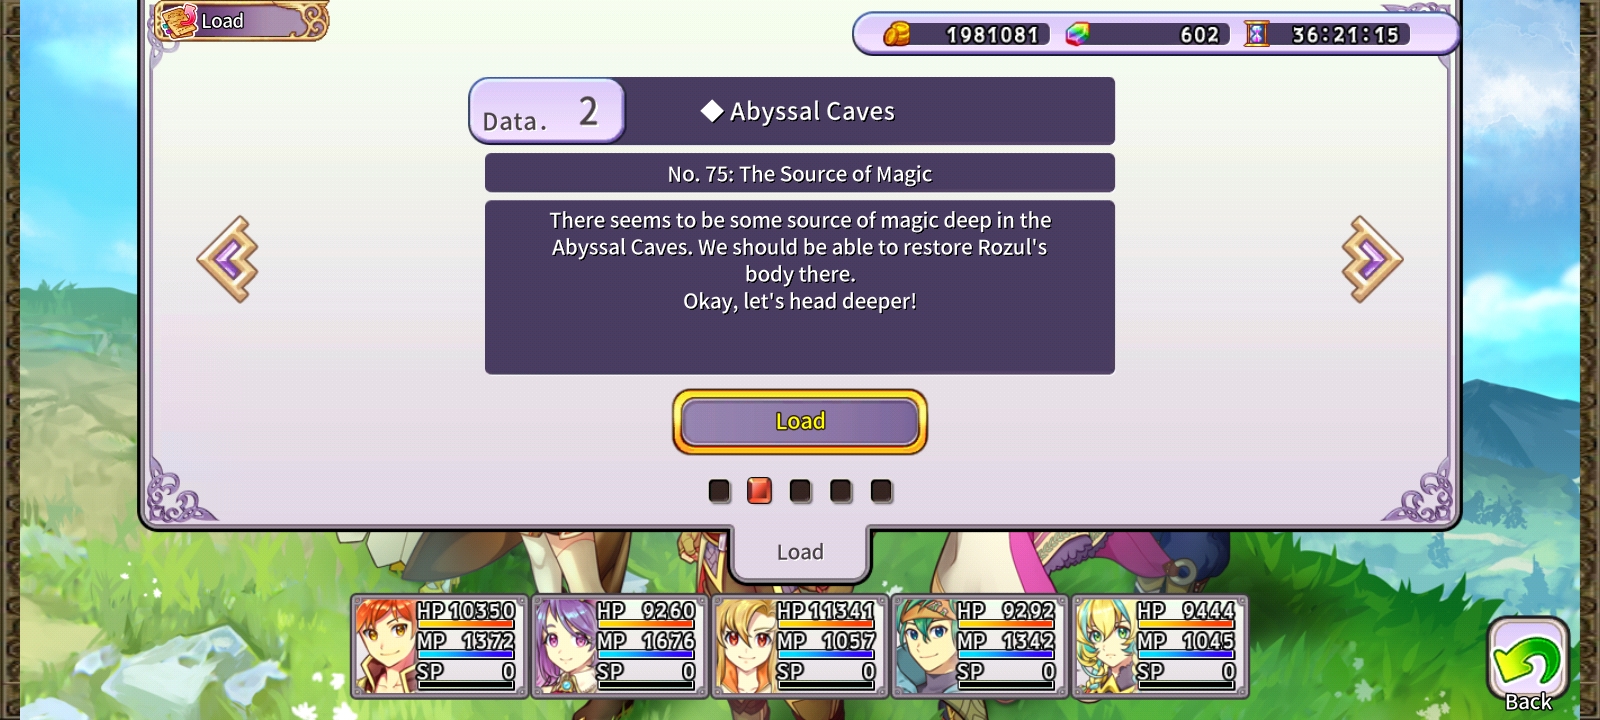Click the blonde character's HP bar

coord(825,611)
